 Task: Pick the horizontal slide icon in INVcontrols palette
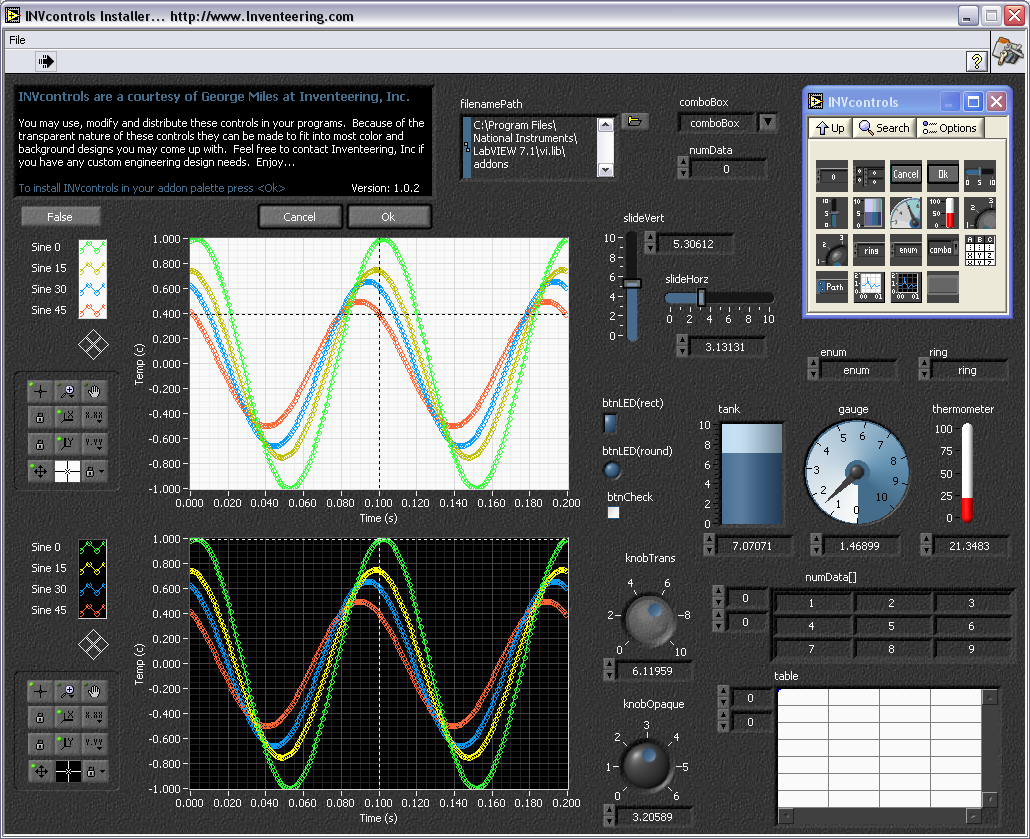[979, 175]
